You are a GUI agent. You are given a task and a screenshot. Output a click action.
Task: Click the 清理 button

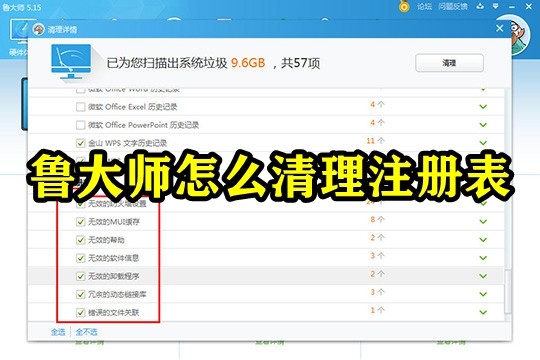[x=449, y=63]
